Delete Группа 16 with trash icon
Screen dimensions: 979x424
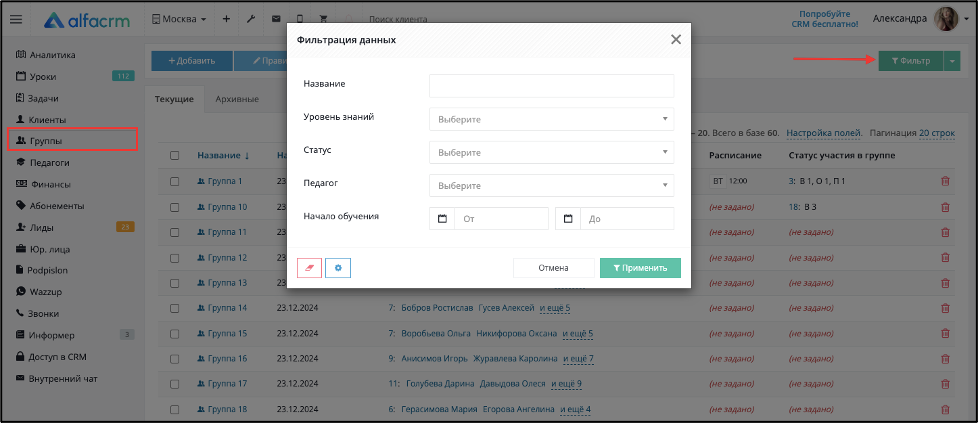point(945,358)
